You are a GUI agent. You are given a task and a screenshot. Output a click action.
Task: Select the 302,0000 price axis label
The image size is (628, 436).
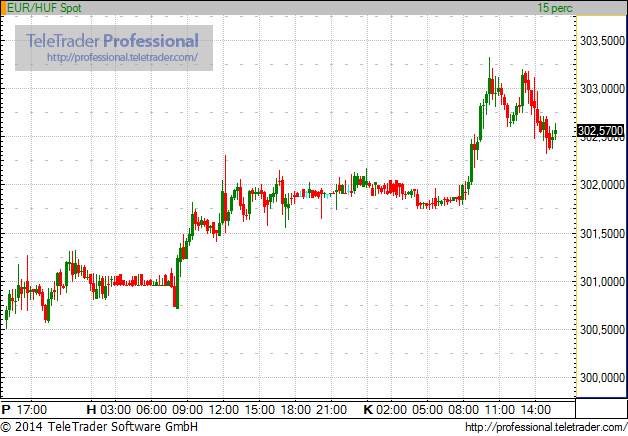click(602, 185)
